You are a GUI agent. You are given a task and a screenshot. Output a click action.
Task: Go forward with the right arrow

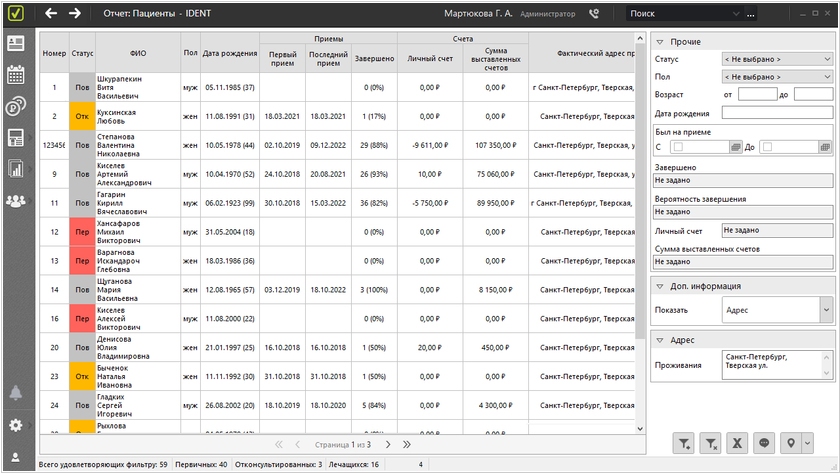74,13
